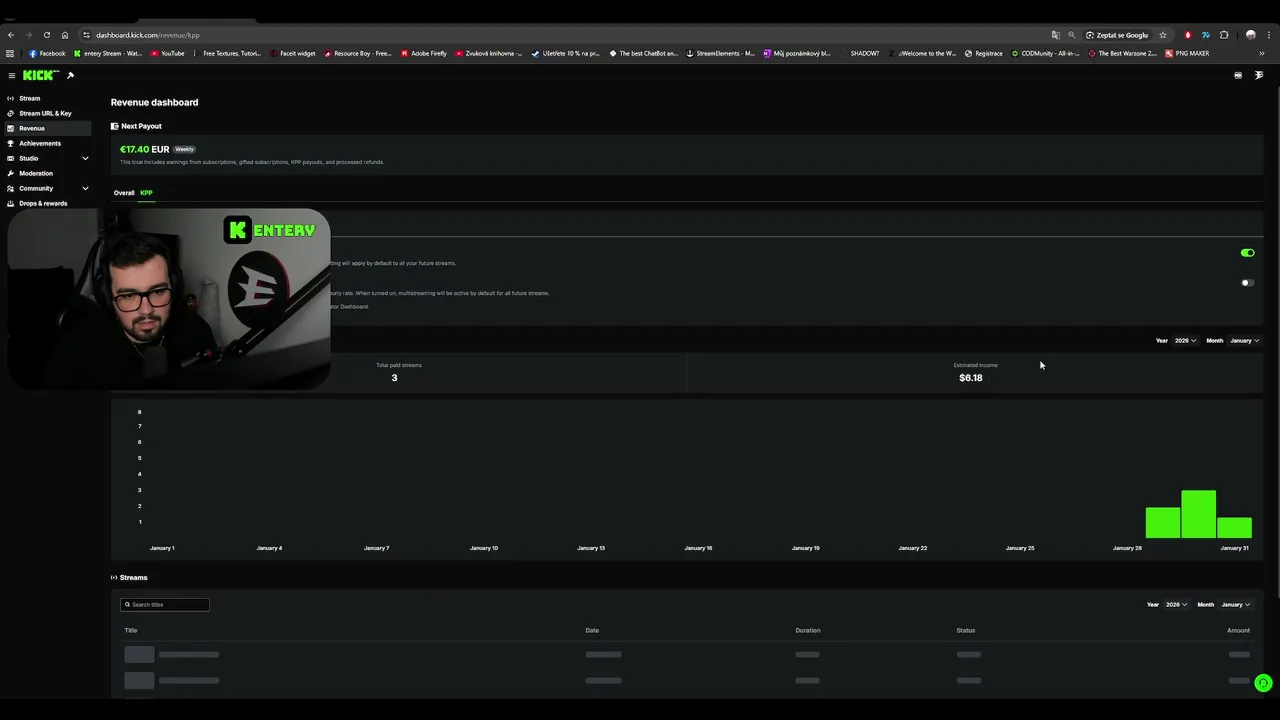
Task: Open the apps grid in bookmarks bar
Action: [10, 53]
